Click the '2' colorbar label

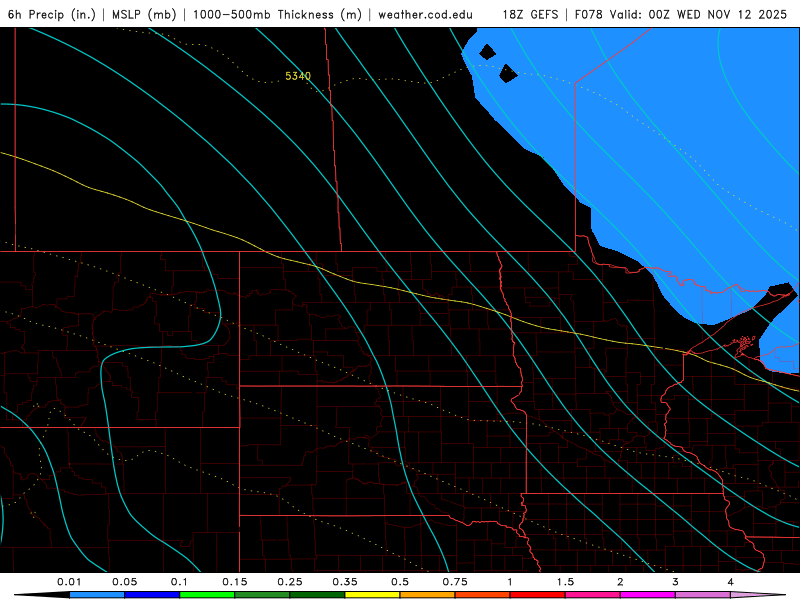pyautogui.click(x=620, y=582)
